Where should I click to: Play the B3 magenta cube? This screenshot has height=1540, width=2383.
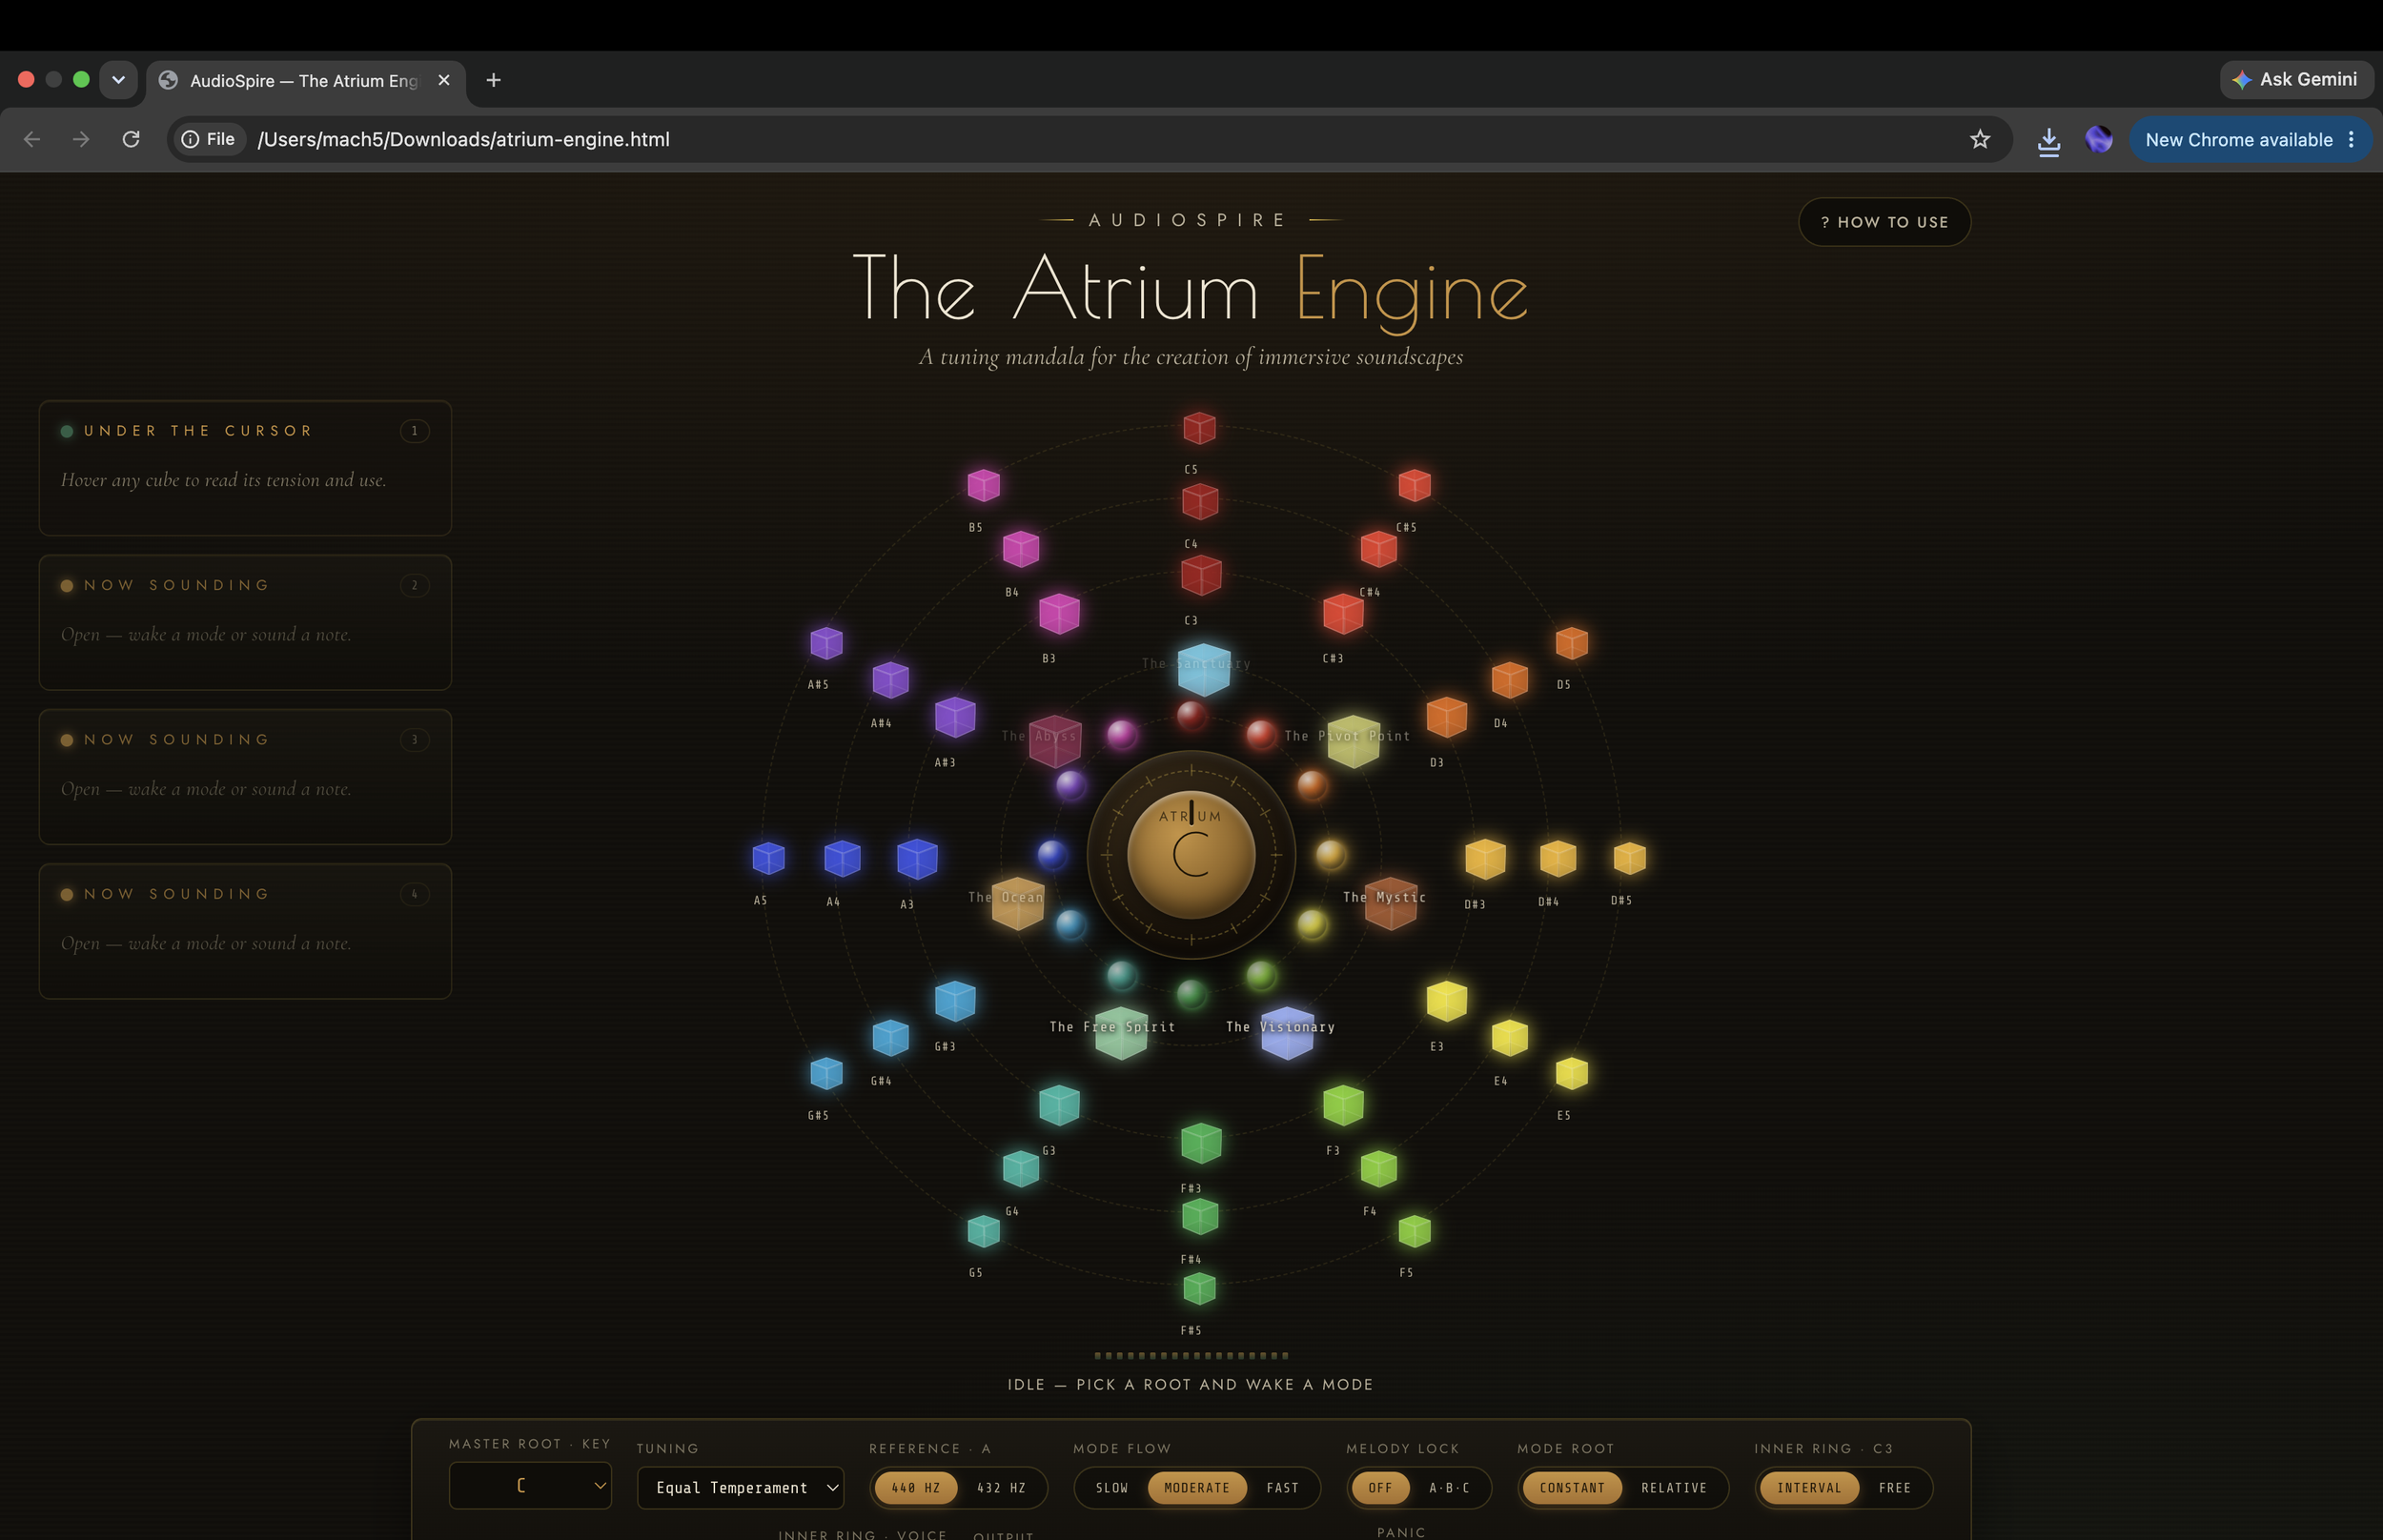tap(1059, 613)
